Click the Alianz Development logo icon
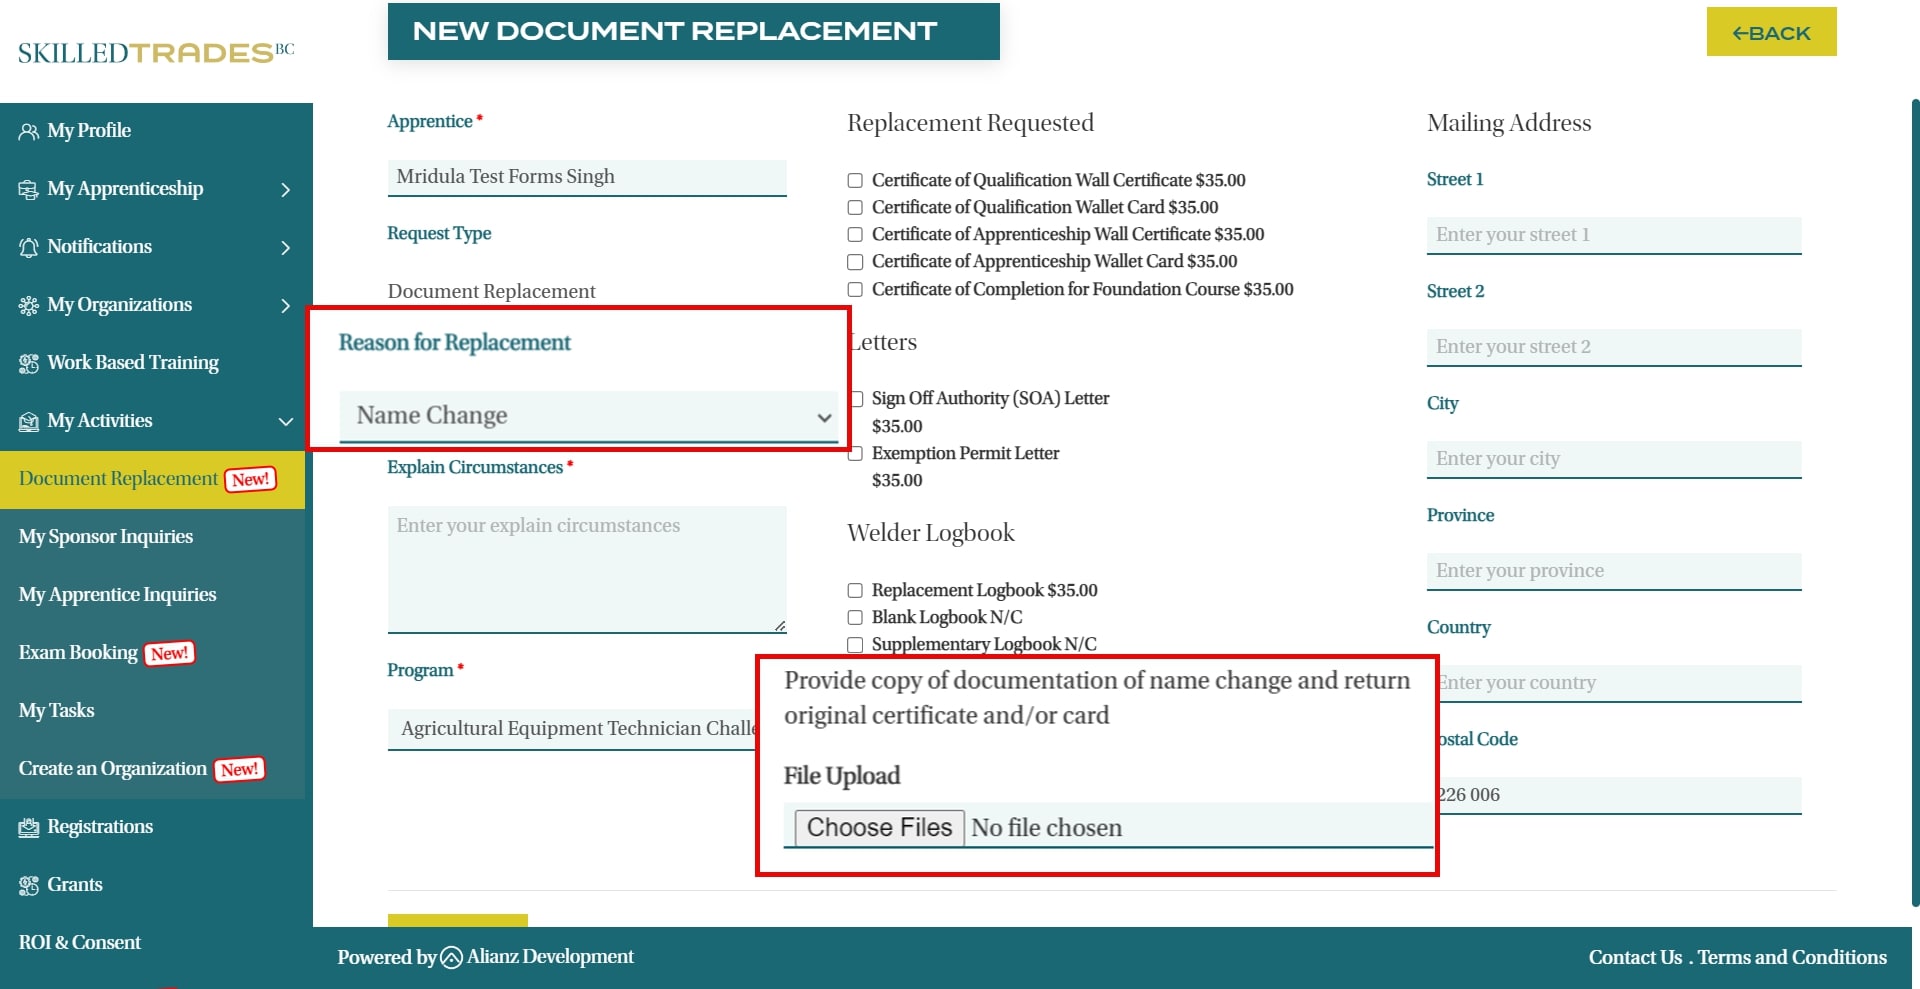The width and height of the screenshot is (1920, 989). pos(451,957)
